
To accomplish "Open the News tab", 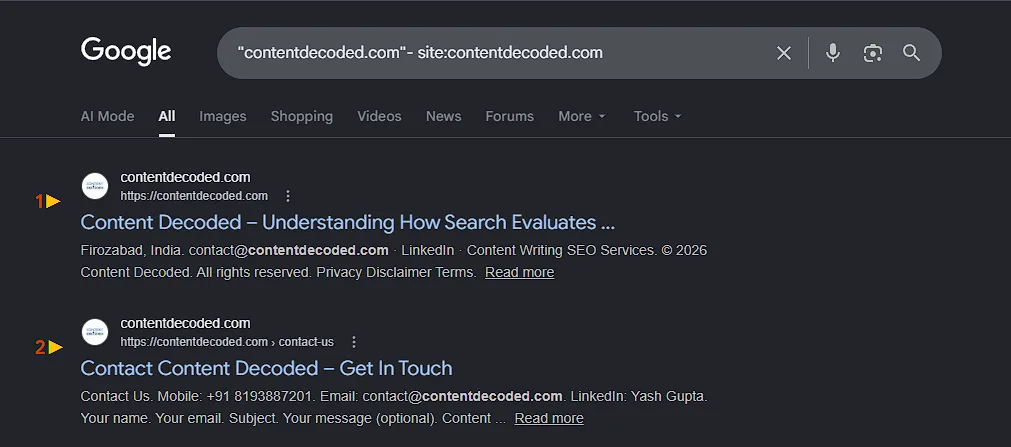I will click(x=444, y=116).
